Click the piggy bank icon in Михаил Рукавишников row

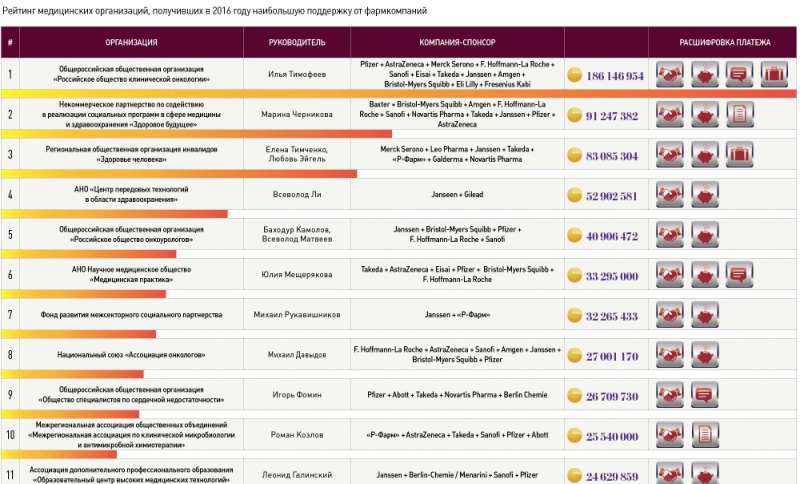tap(705, 315)
